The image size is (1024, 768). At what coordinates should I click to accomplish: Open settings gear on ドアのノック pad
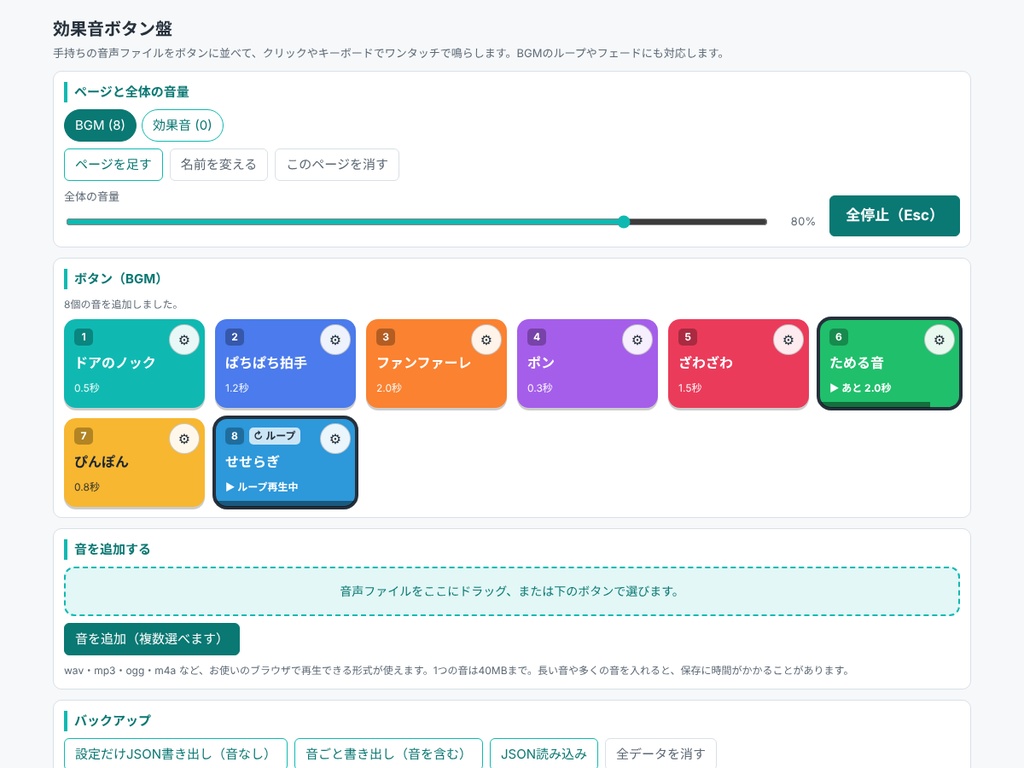pyautogui.click(x=184, y=340)
